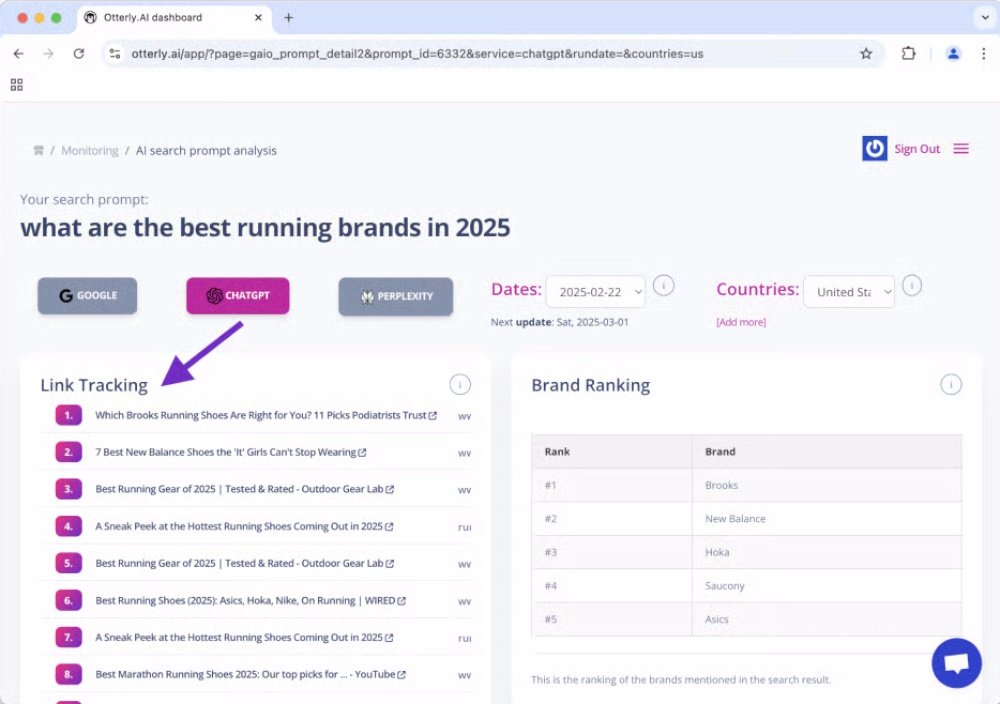
Task: Switch to the Google results tab
Action: pos(88,296)
